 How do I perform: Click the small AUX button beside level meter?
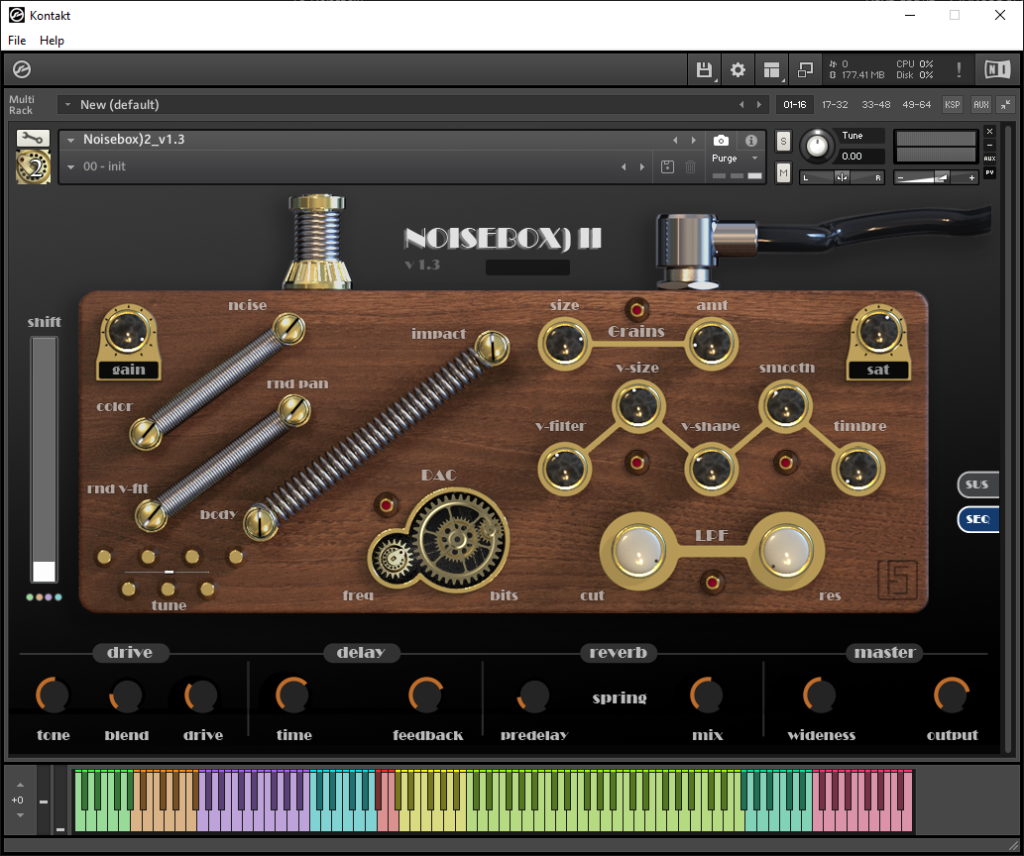[x=989, y=159]
